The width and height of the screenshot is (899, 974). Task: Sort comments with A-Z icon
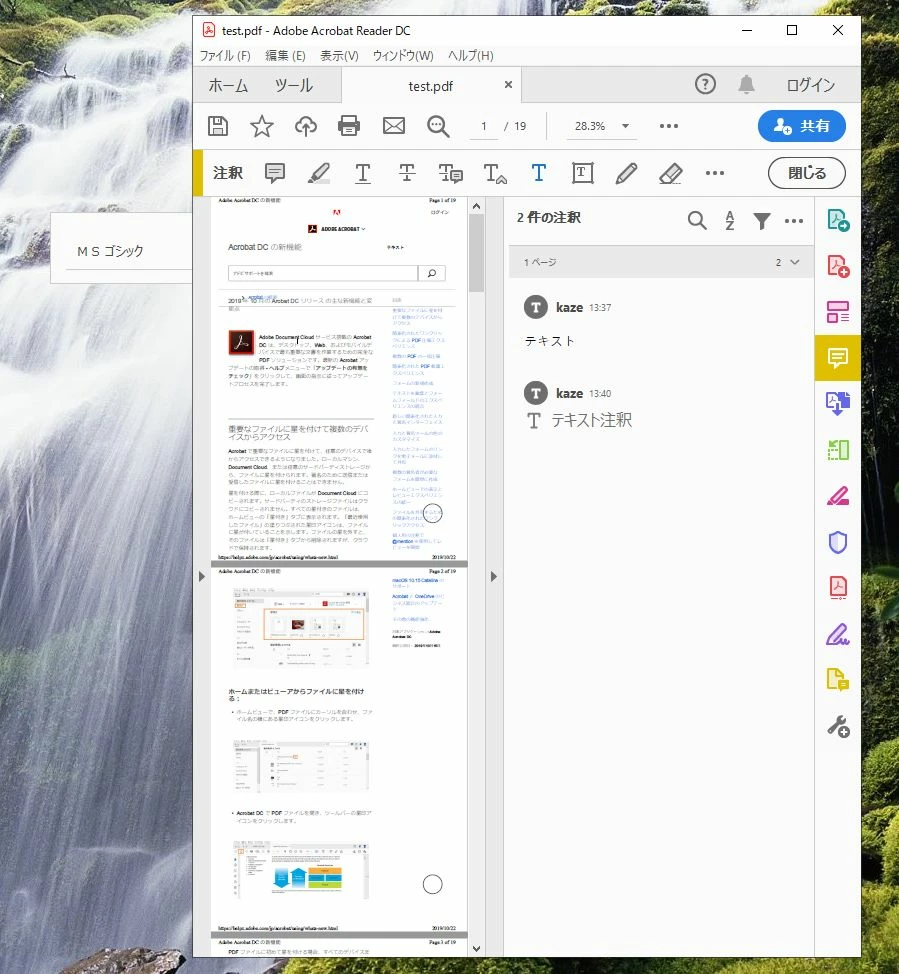coord(730,221)
